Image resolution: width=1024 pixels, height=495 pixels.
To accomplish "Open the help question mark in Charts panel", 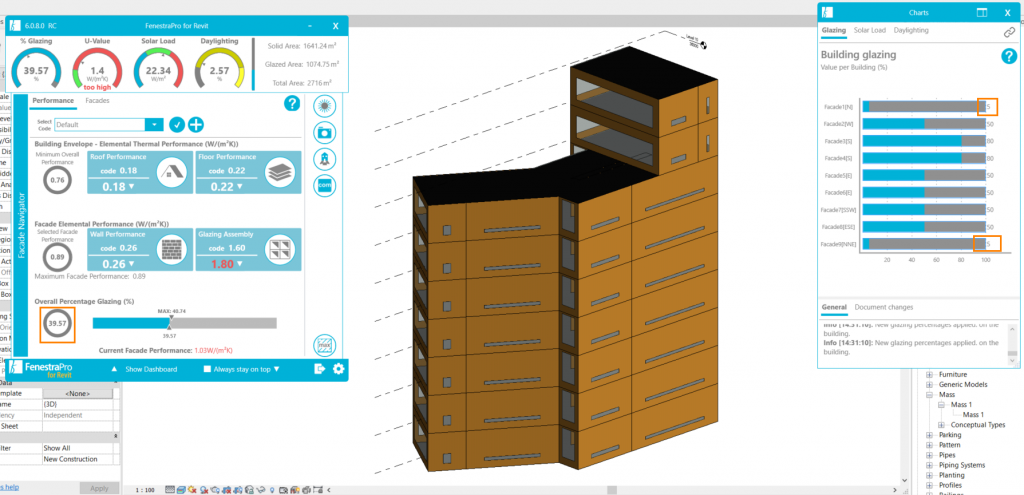I will pyautogui.click(x=1009, y=57).
